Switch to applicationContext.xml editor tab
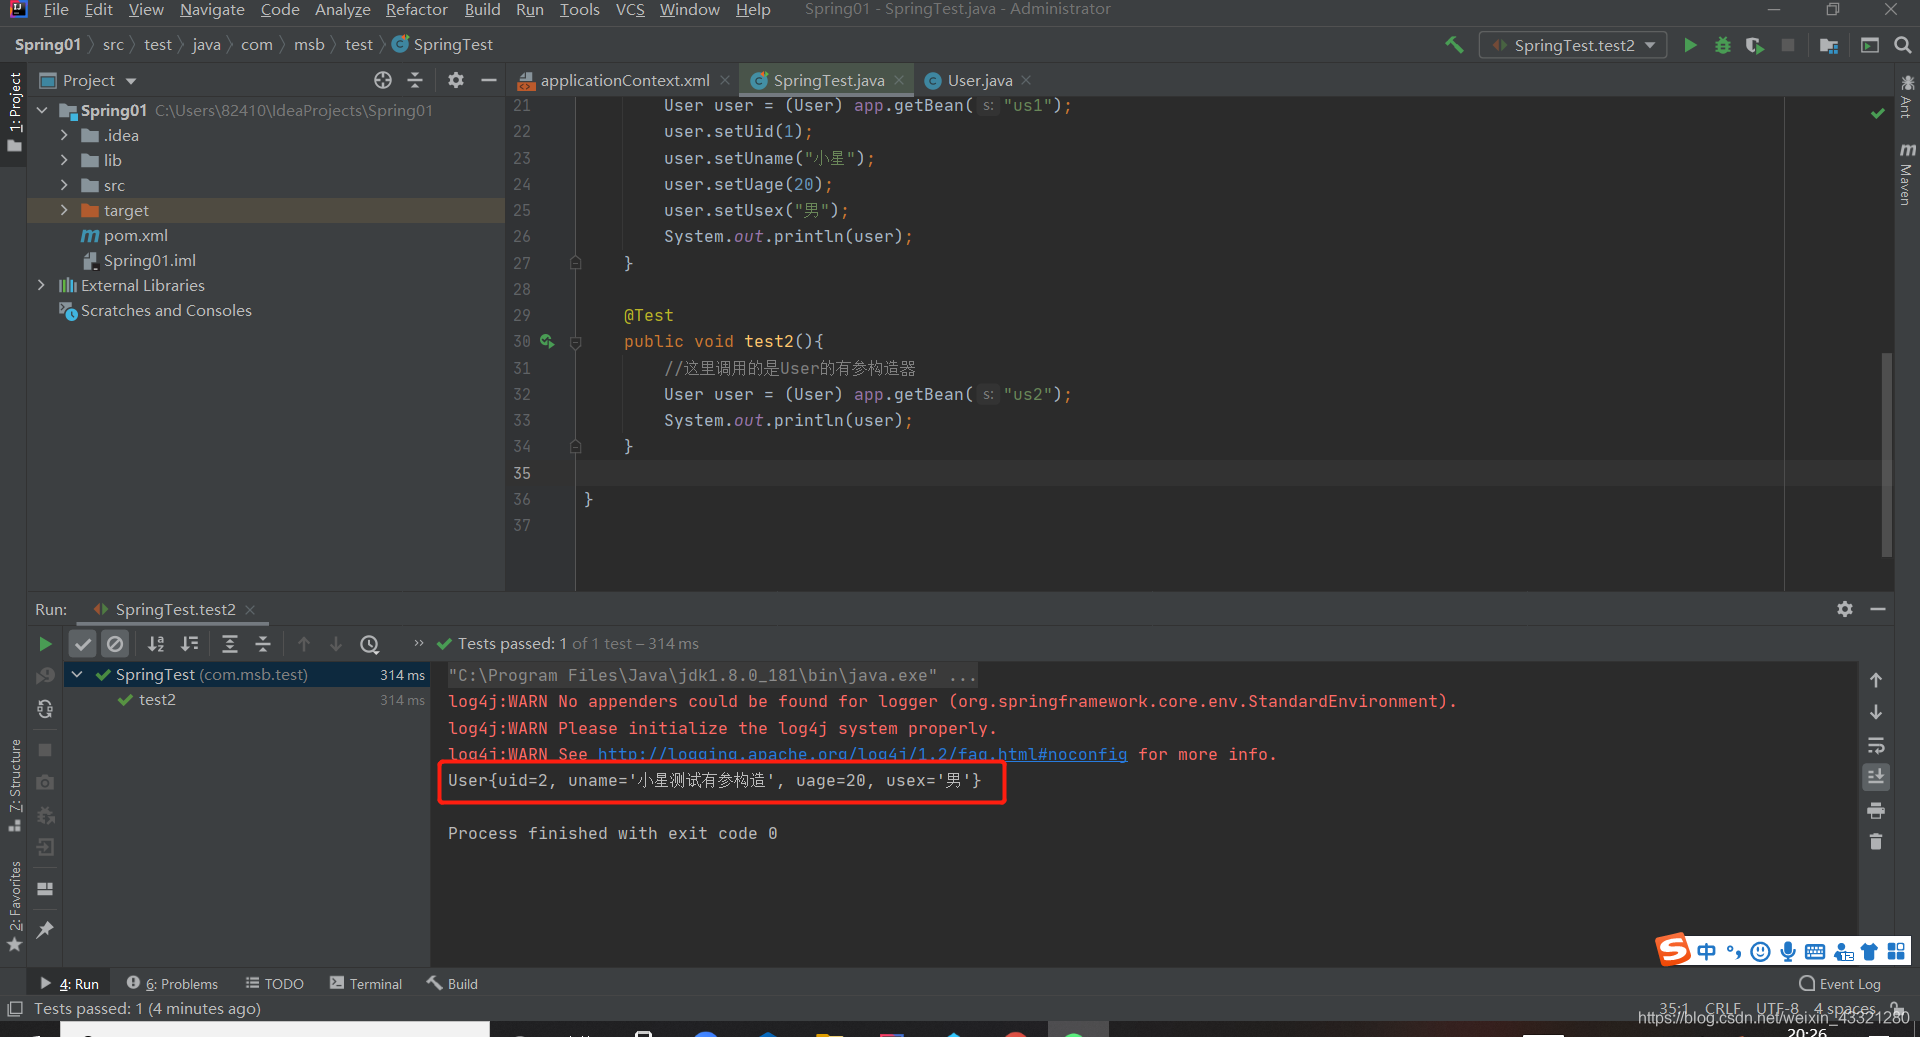 tap(624, 80)
